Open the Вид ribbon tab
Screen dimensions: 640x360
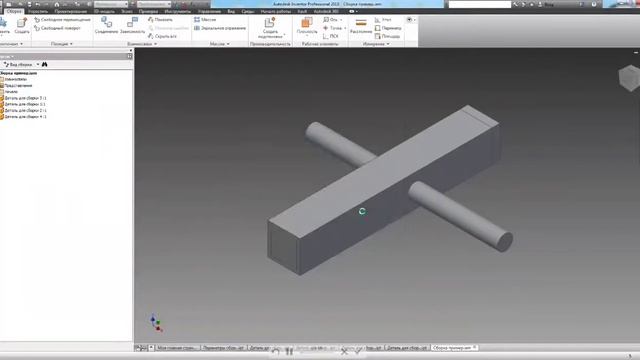click(231, 11)
